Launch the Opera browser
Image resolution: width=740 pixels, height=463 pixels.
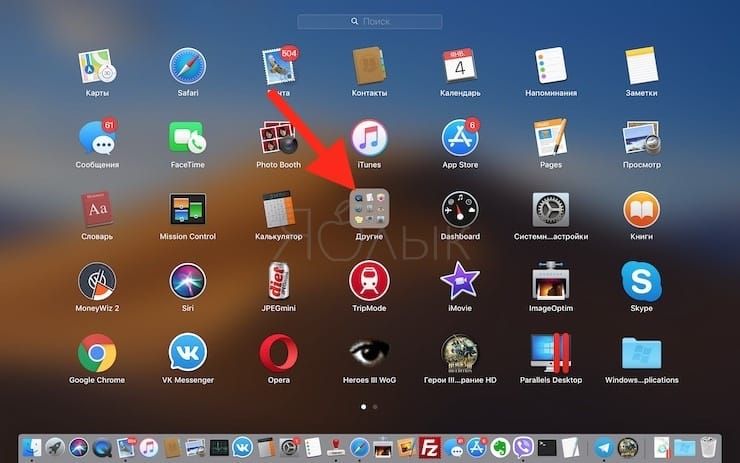(278, 353)
